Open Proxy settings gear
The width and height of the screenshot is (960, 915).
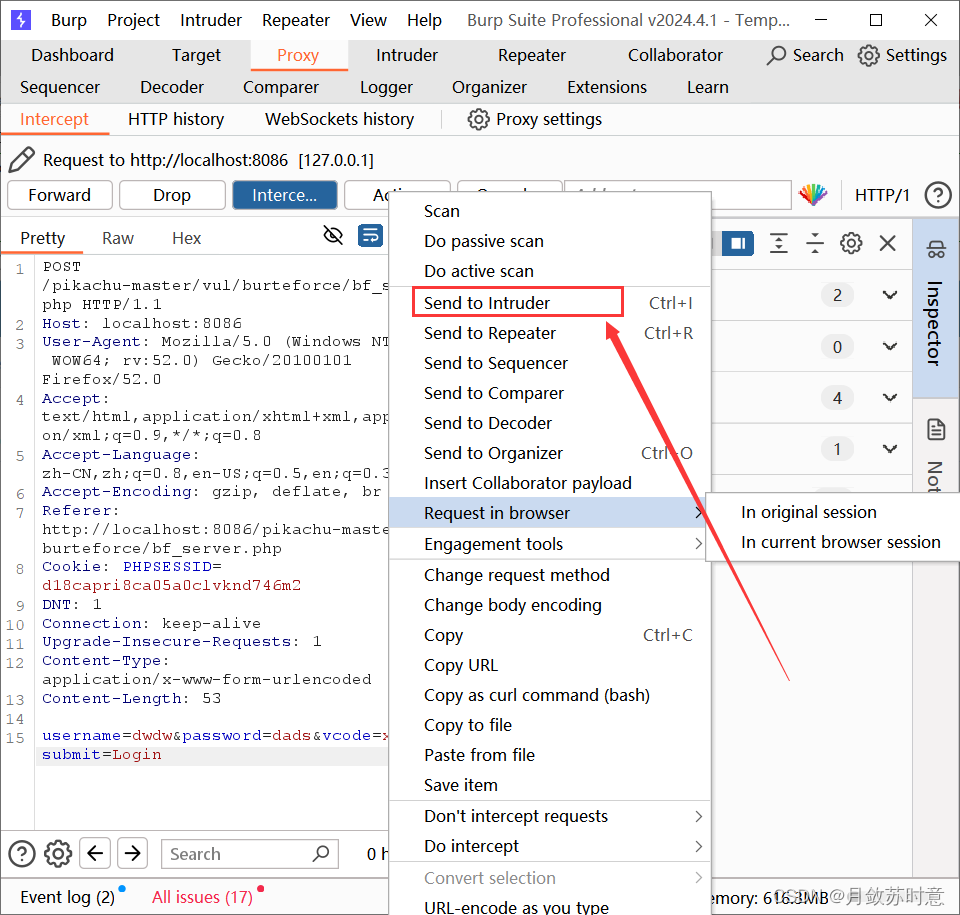(478, 119)
